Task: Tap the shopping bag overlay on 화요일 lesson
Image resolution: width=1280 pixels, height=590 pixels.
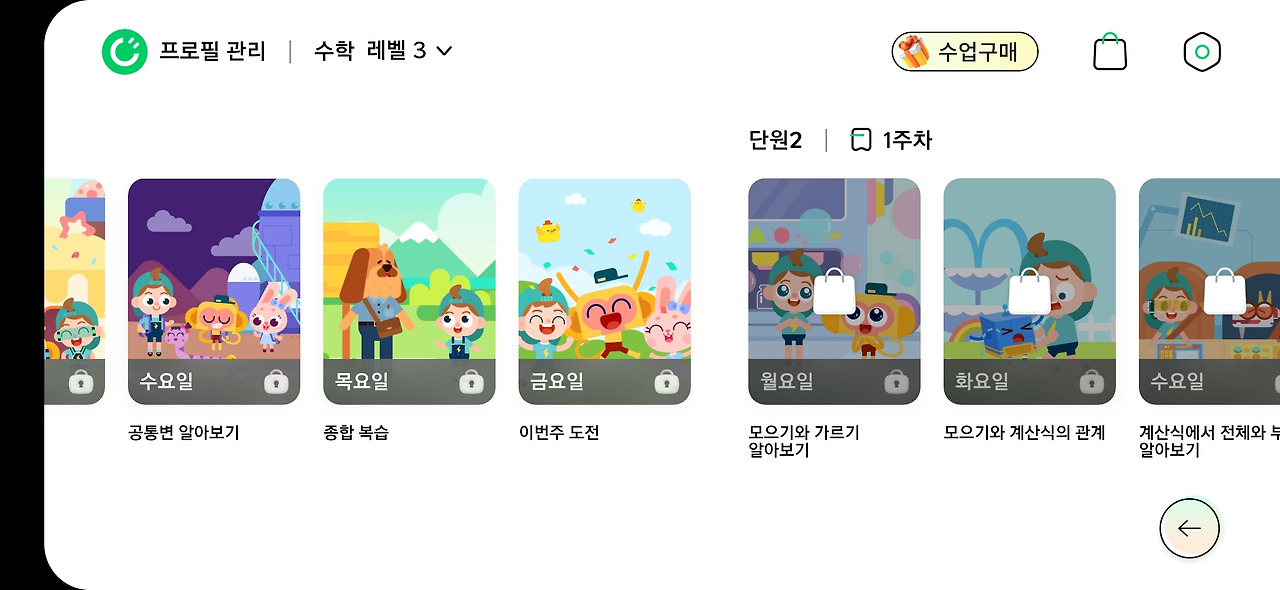Action: tap(1030, 291)
